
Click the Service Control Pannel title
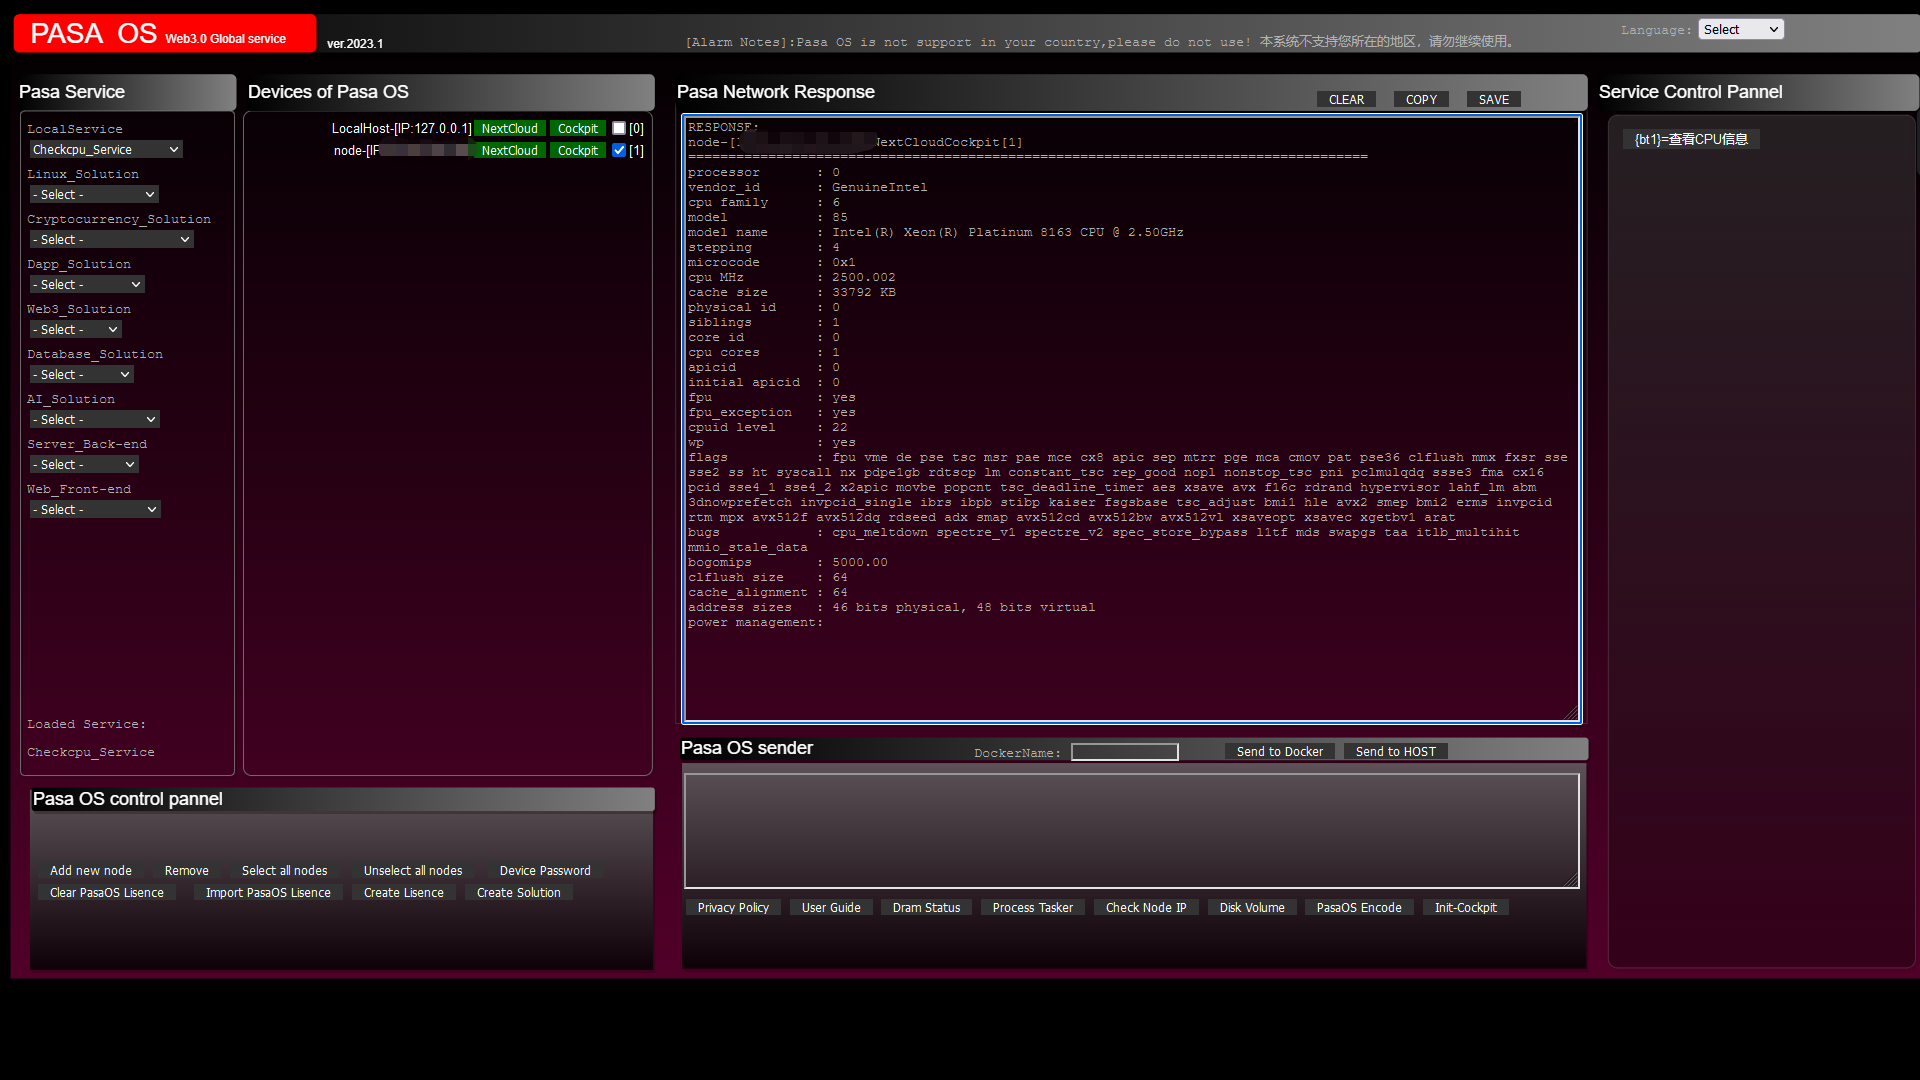click(1690, 92)
